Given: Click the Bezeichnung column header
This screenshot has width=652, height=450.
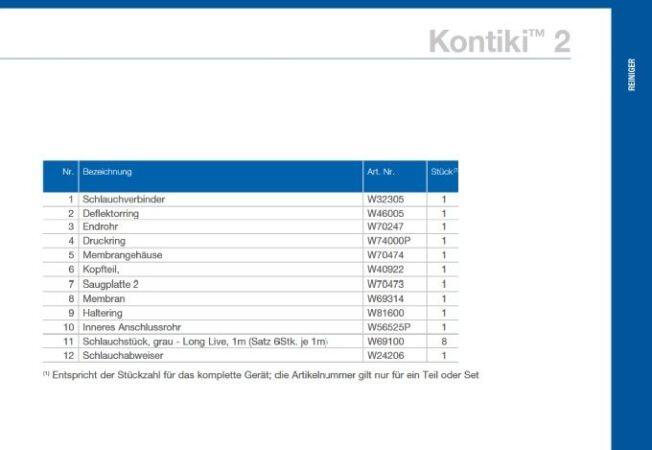Looking at the screenshot, I should coord(107,172).
